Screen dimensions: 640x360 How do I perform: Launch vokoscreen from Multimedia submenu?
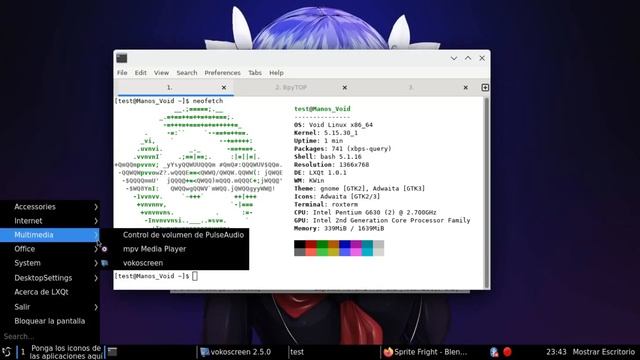click(x=175, y=263)
